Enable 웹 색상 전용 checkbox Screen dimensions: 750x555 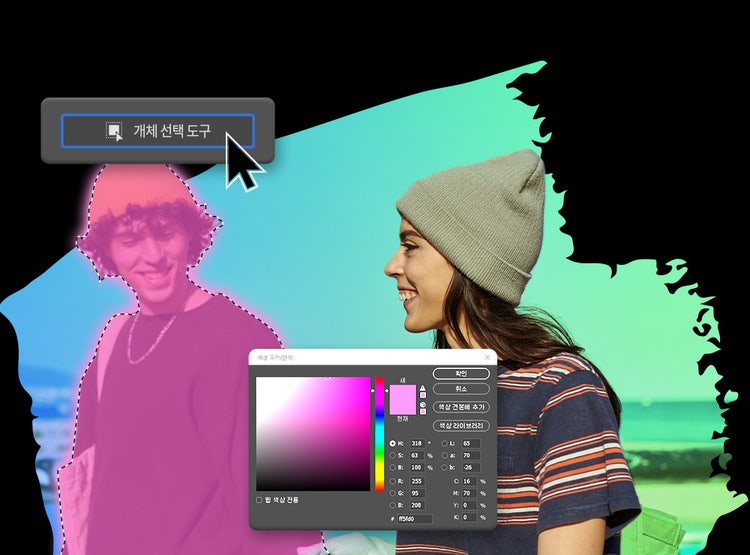click(259, 500)
